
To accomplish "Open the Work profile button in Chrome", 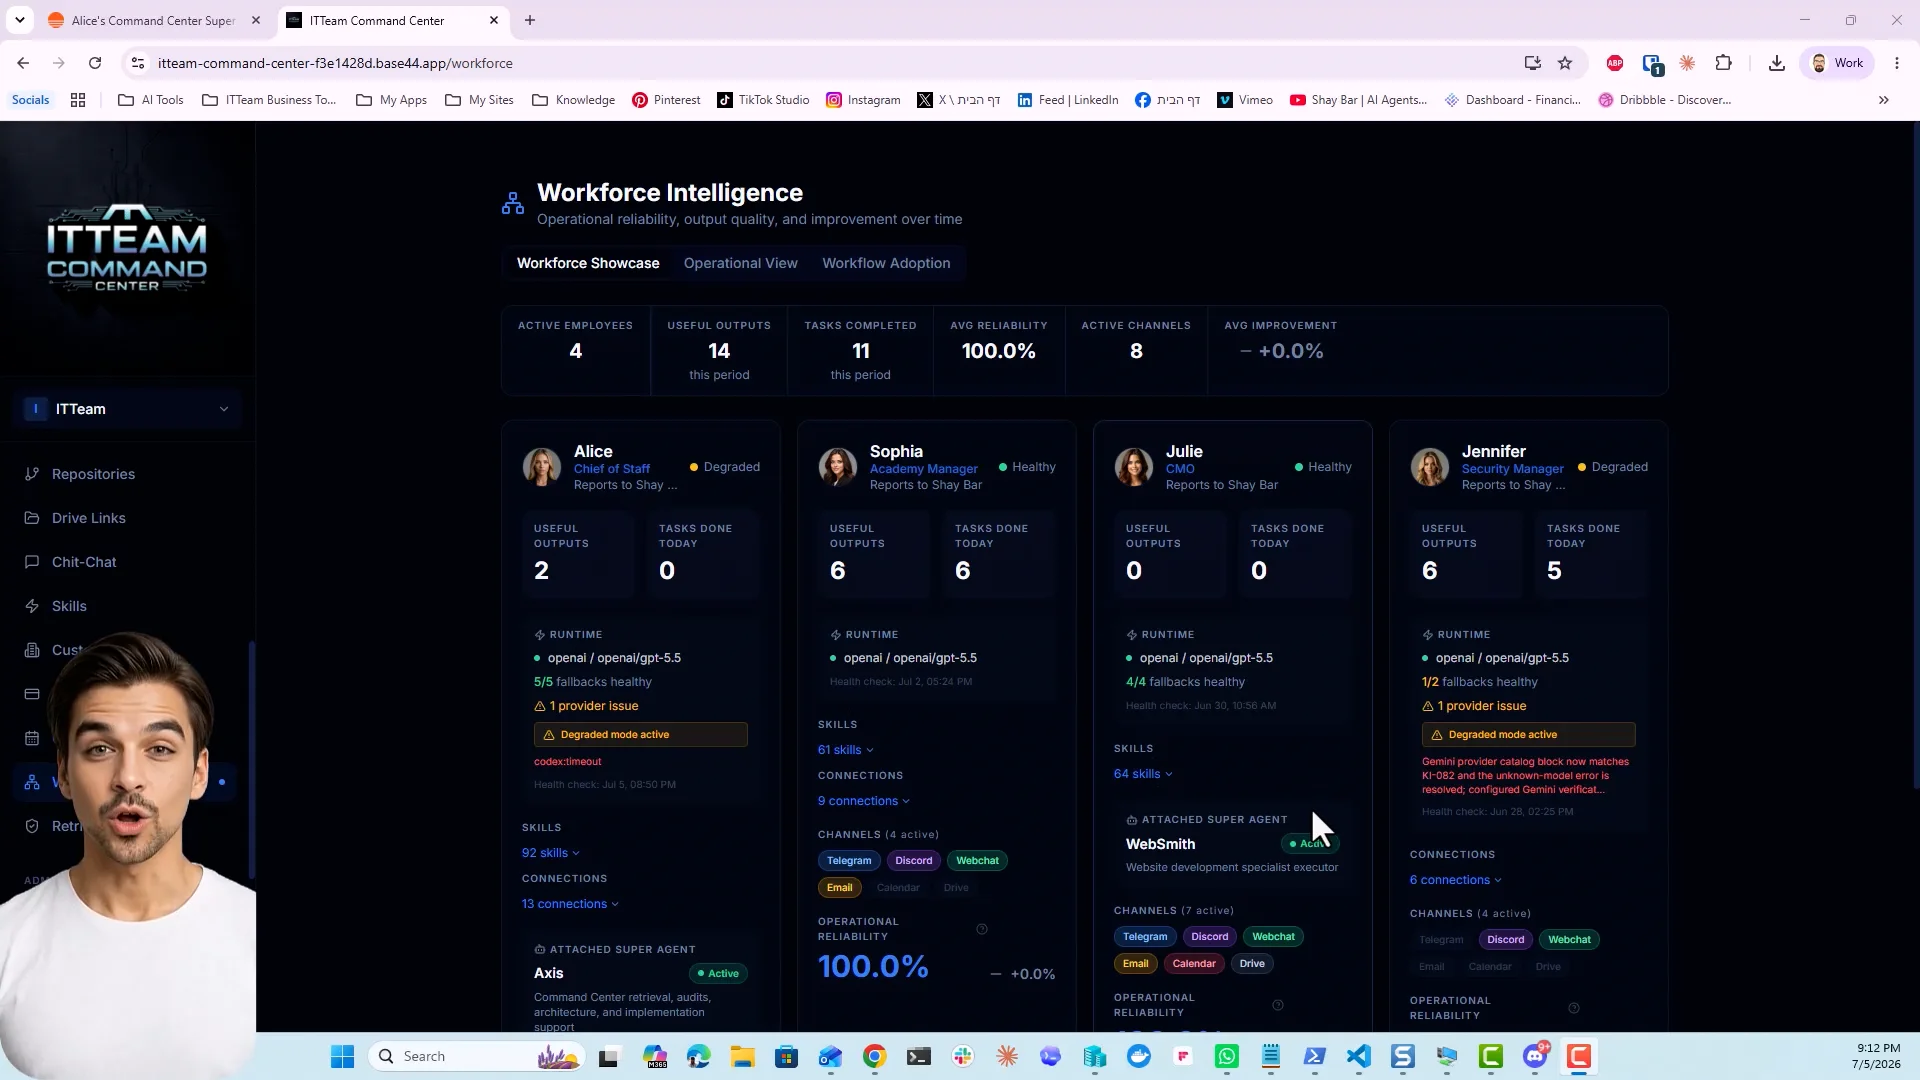I will point(1837,63).
